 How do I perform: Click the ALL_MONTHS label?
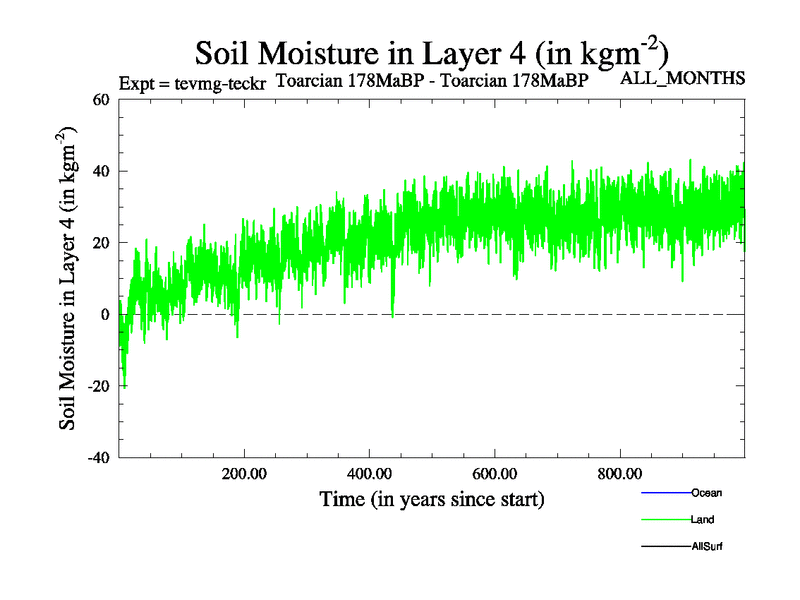pyautogui.click(x=683, y=78)
